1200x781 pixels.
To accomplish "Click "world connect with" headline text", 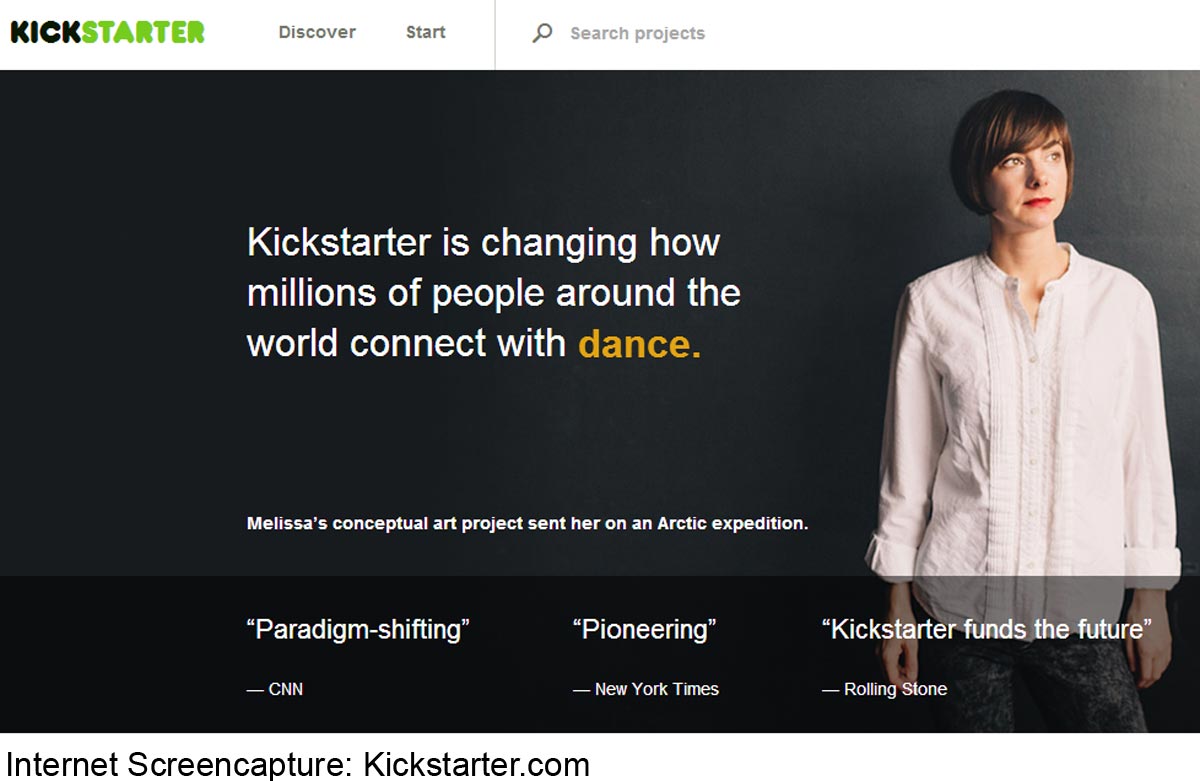I will click(406, 344).
